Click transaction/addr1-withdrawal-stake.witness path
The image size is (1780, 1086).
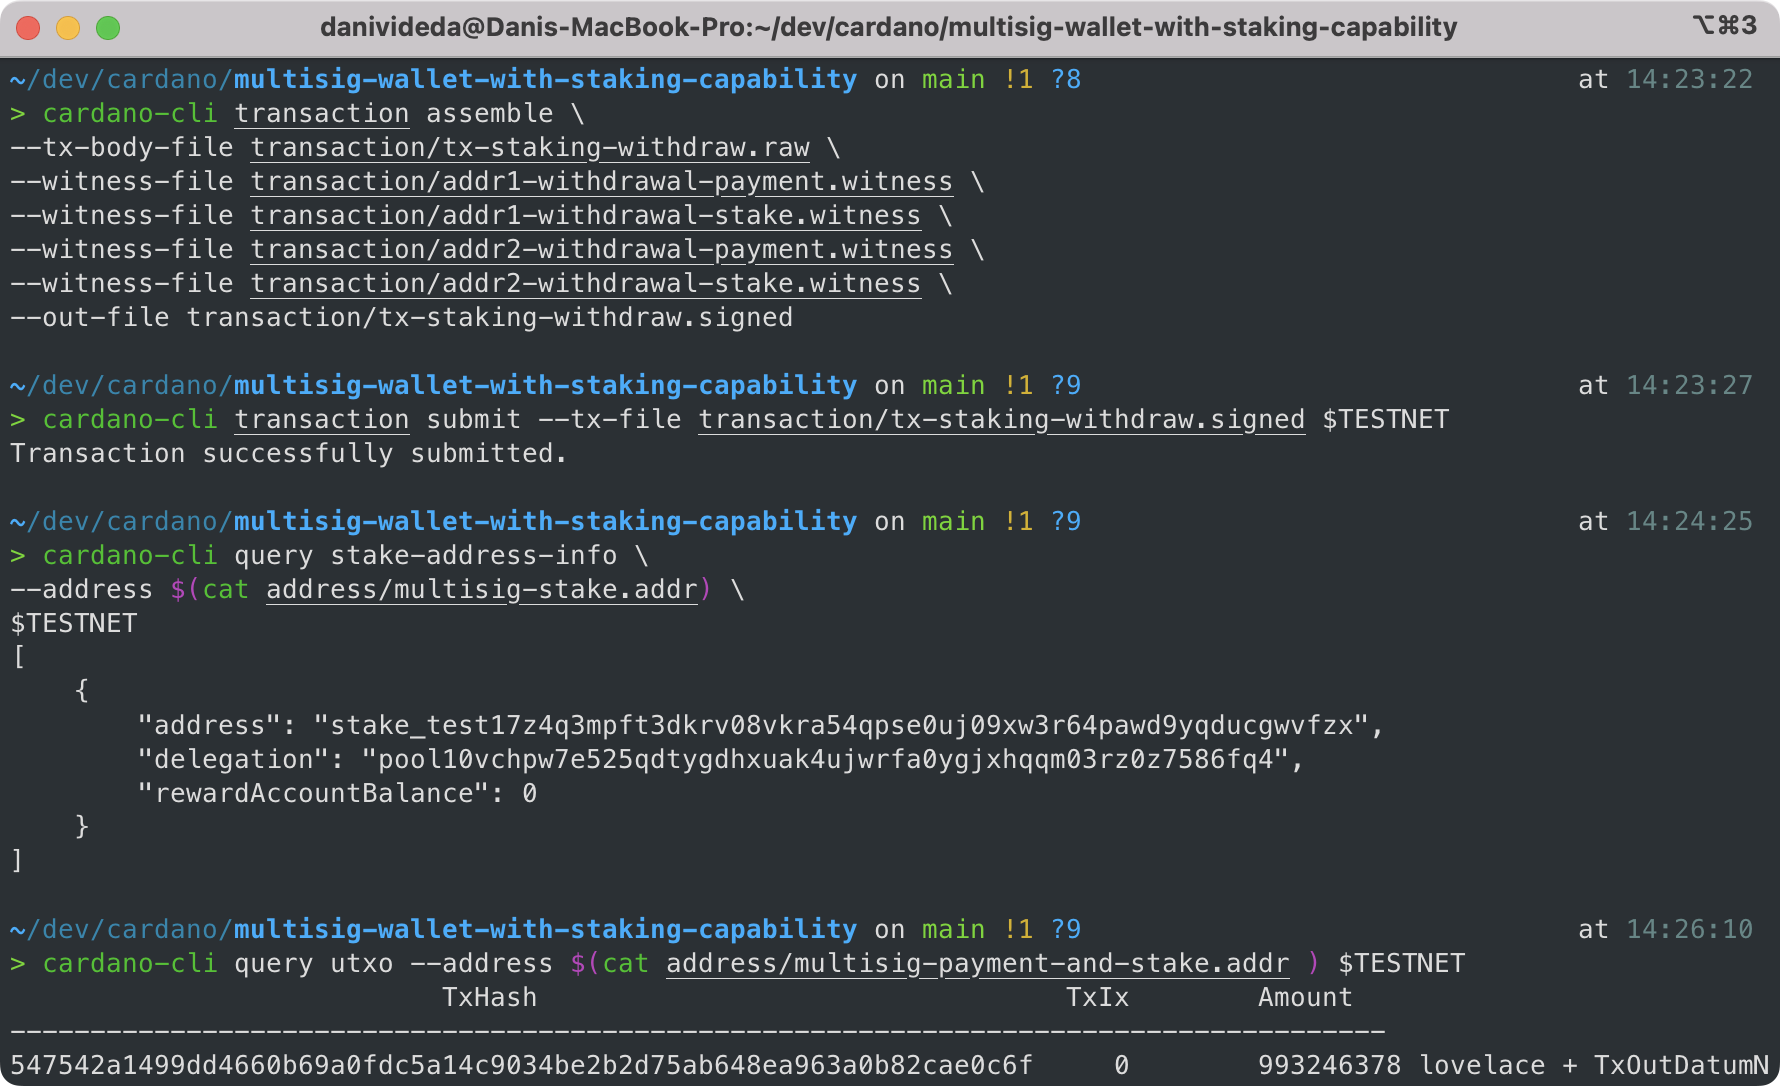pyautogui.click(x=586, y=216)
